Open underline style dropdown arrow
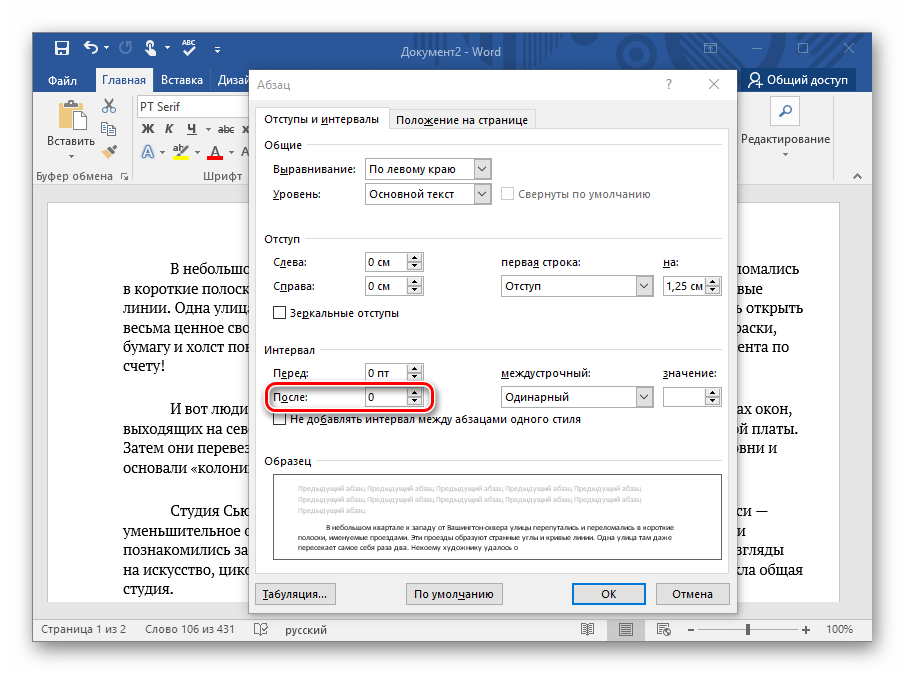The image size is (904, 674). [208, 130]
